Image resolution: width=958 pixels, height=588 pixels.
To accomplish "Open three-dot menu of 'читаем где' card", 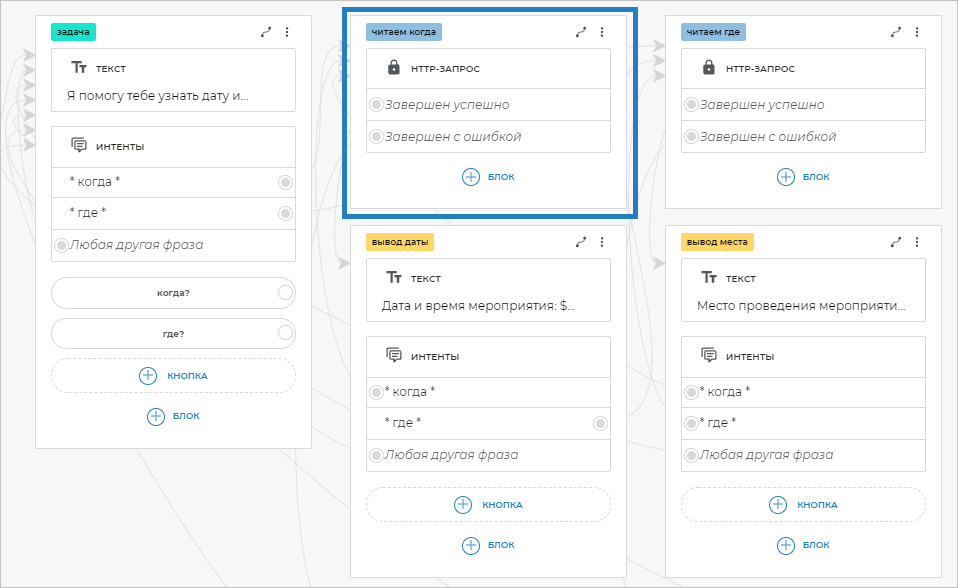I will pyautogui.click(x=916, y=32).
